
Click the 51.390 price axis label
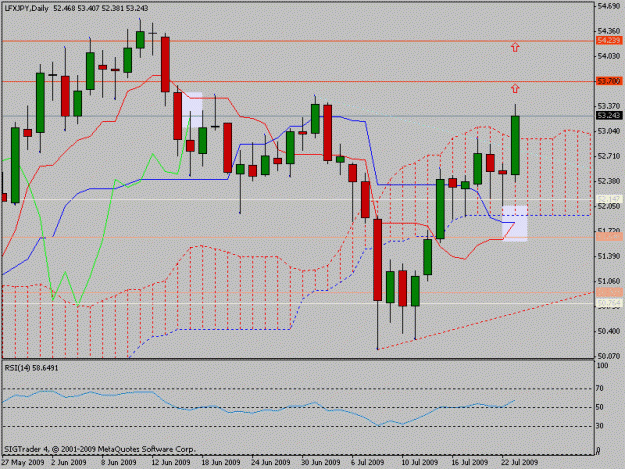pyautogui.click(x=609, y=256)
